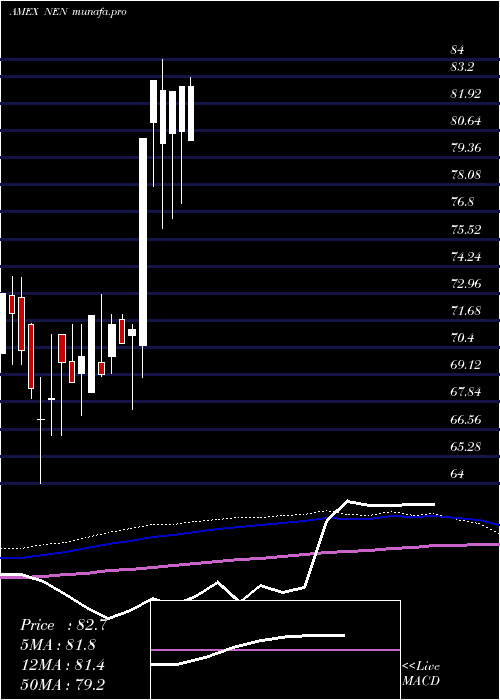This screenshot has height=700, width=500.
Task: Select the 5MA : 81.8 value
Action: coord(58,645)
